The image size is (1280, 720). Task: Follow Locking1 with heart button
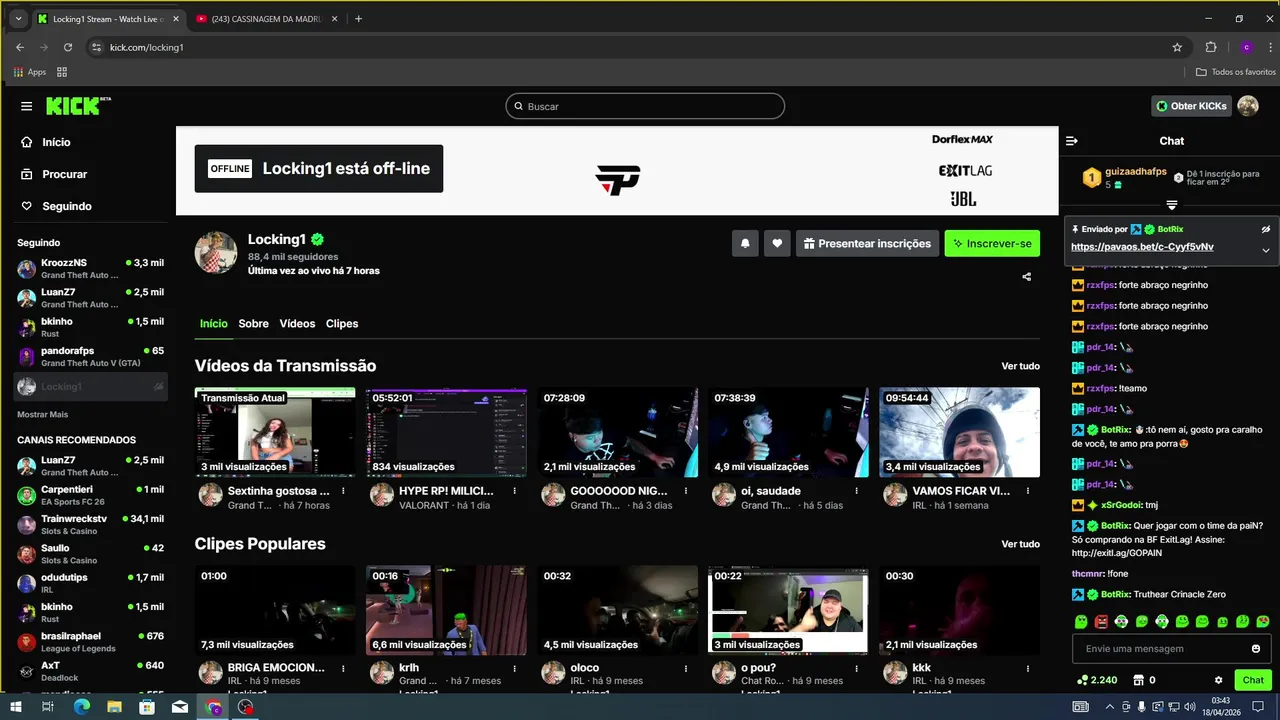tap(777, 243)
